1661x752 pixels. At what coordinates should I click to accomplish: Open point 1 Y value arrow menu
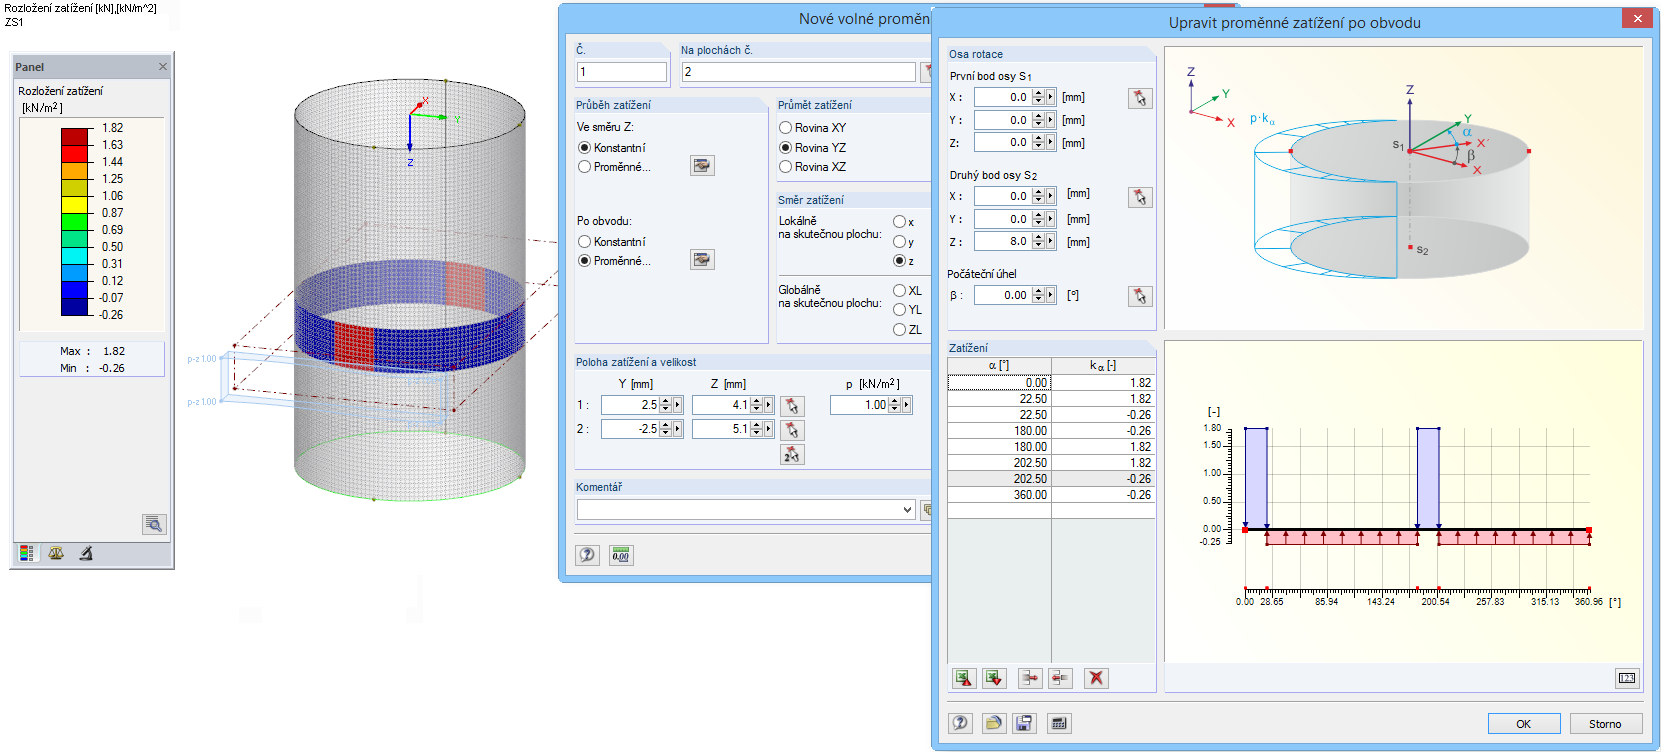tap(677, 405)
